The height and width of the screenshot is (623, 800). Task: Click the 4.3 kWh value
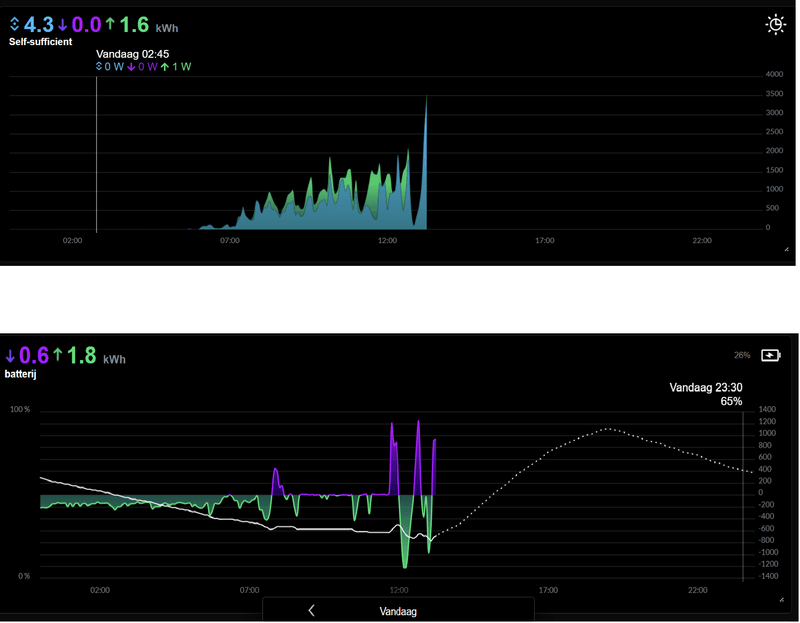(39, 24)
